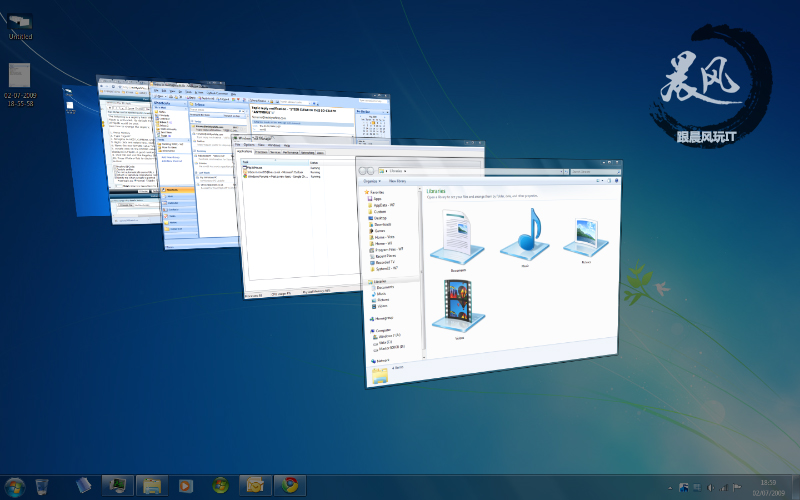The image size is (800, 500).
Task: Open the Music library note icon
Action: 526,234
